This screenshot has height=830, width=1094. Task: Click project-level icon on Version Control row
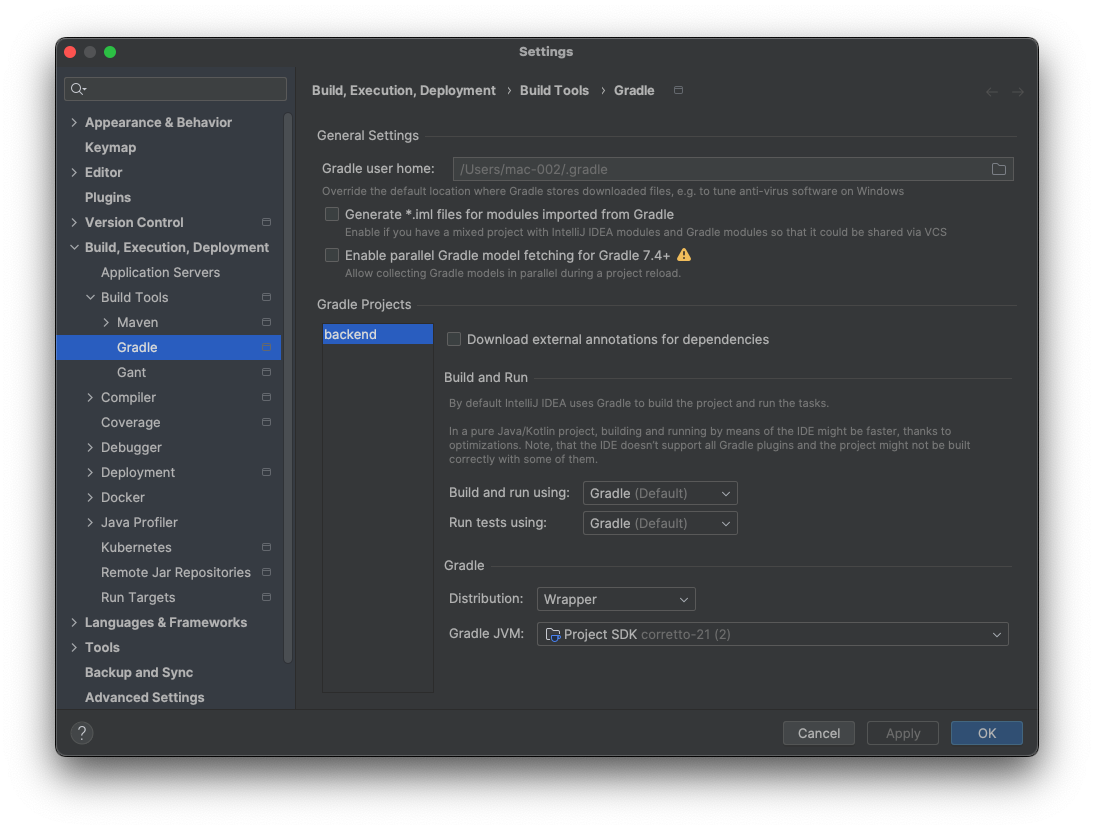coord(267,222)
